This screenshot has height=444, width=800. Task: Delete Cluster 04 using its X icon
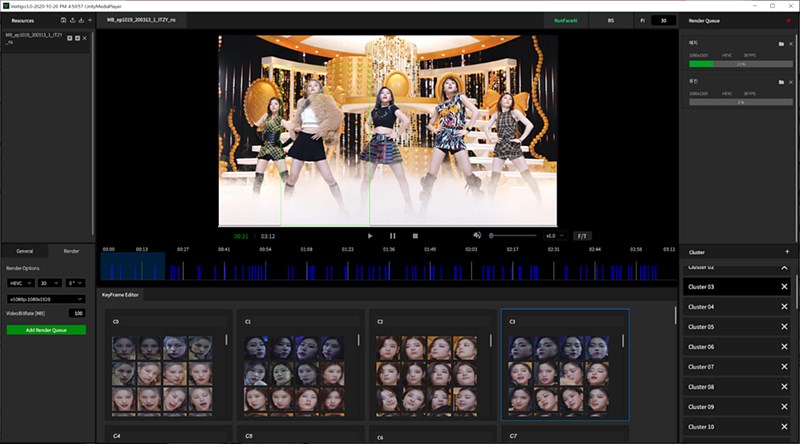(784, 307)
